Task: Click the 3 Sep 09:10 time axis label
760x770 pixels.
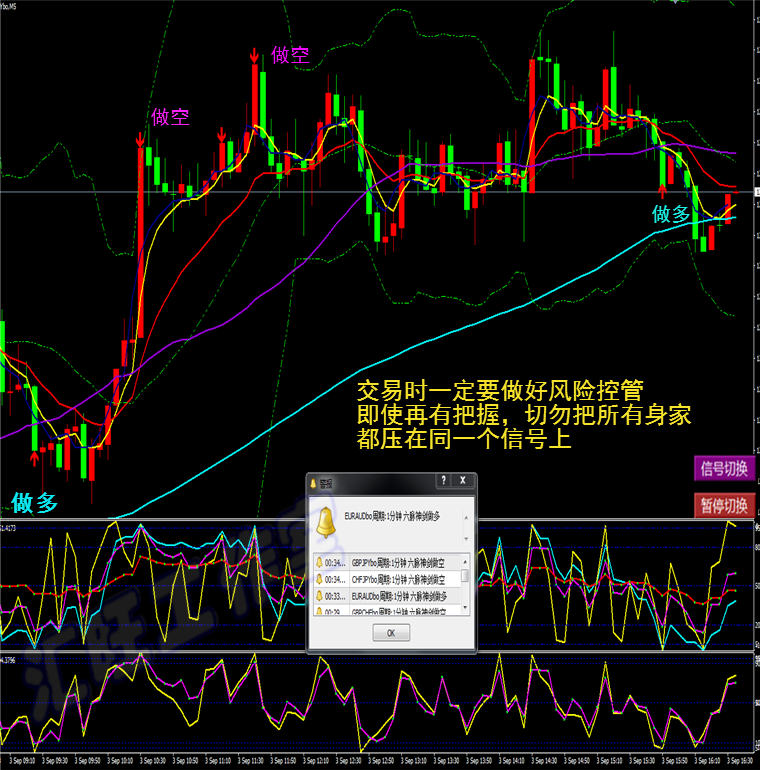Action: coord(22,760)
